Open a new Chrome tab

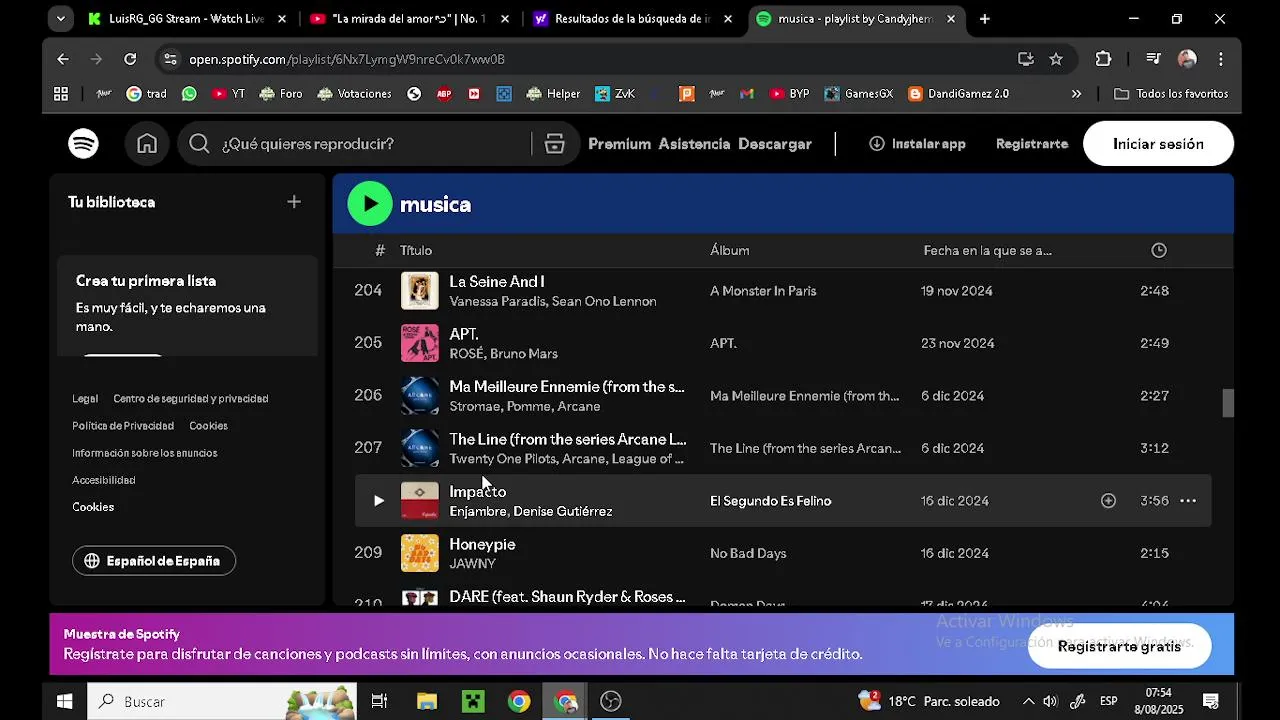click(x=985, y=18)
